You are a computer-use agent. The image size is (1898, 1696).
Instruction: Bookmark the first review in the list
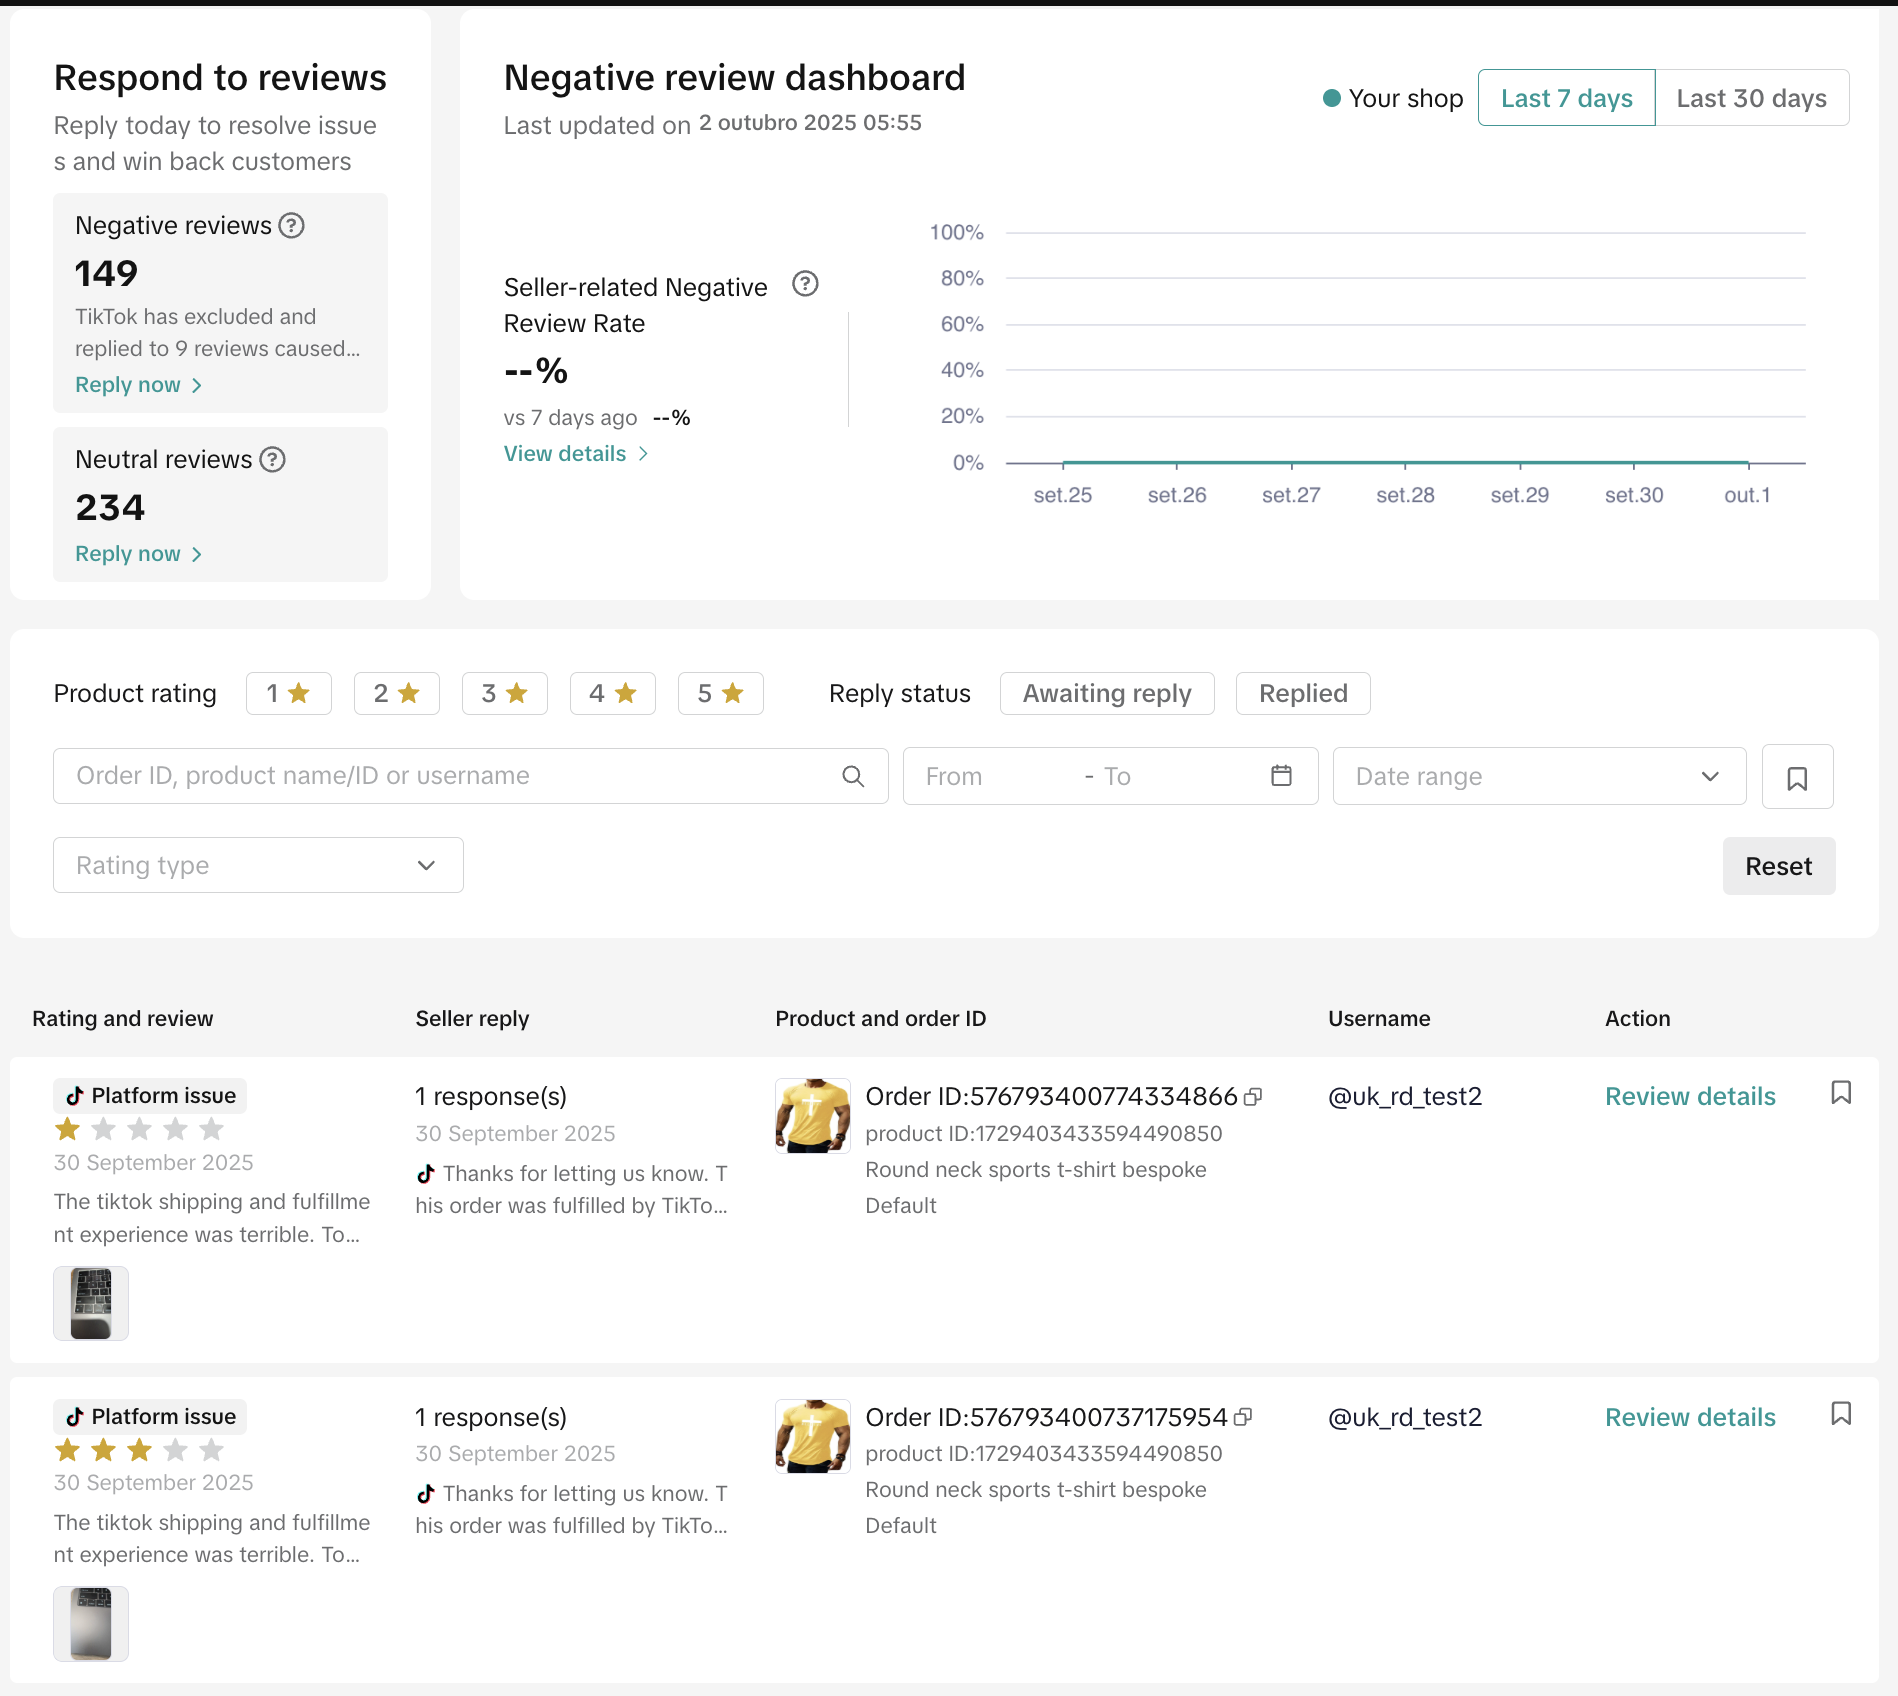pyautogui.click(x=1841, y=1093)
